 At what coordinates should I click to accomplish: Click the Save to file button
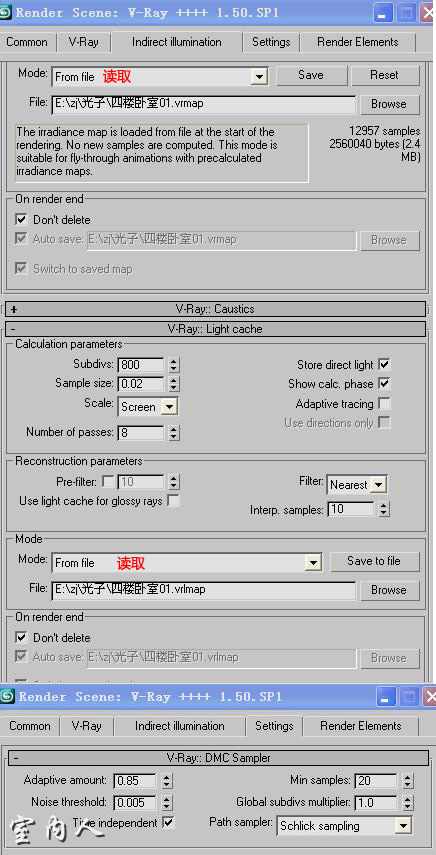(374, 561)
